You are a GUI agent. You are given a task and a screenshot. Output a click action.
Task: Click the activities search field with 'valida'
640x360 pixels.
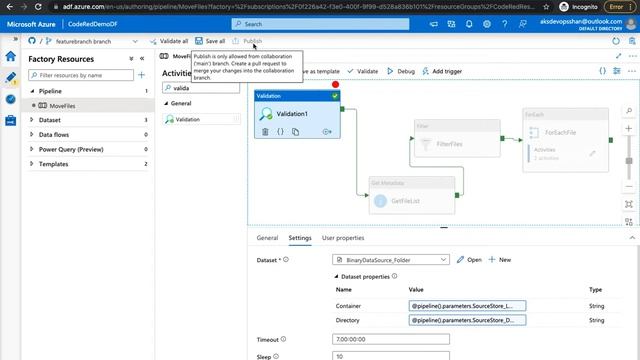(201, 88)
